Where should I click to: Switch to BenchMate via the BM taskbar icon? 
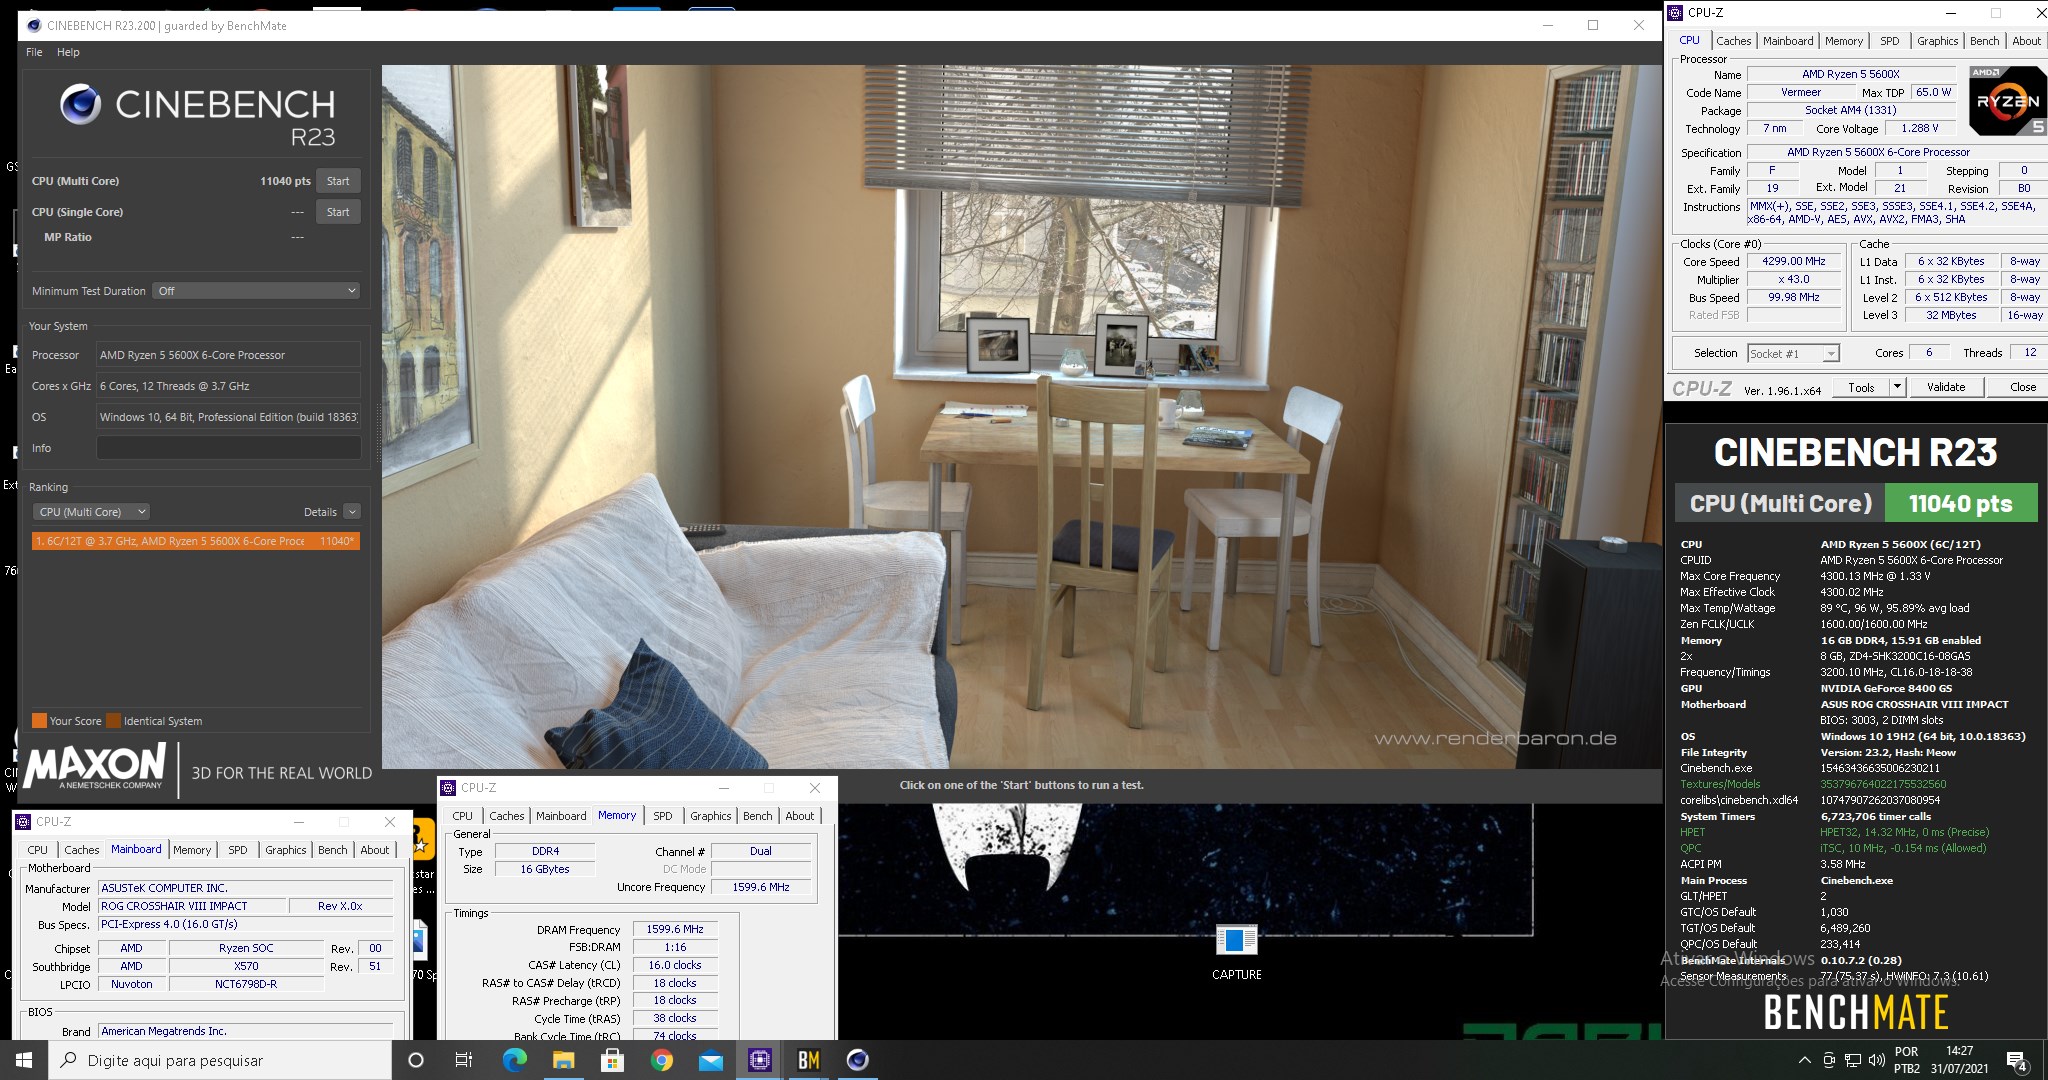pyautogui.click(x=808, y=1060)
